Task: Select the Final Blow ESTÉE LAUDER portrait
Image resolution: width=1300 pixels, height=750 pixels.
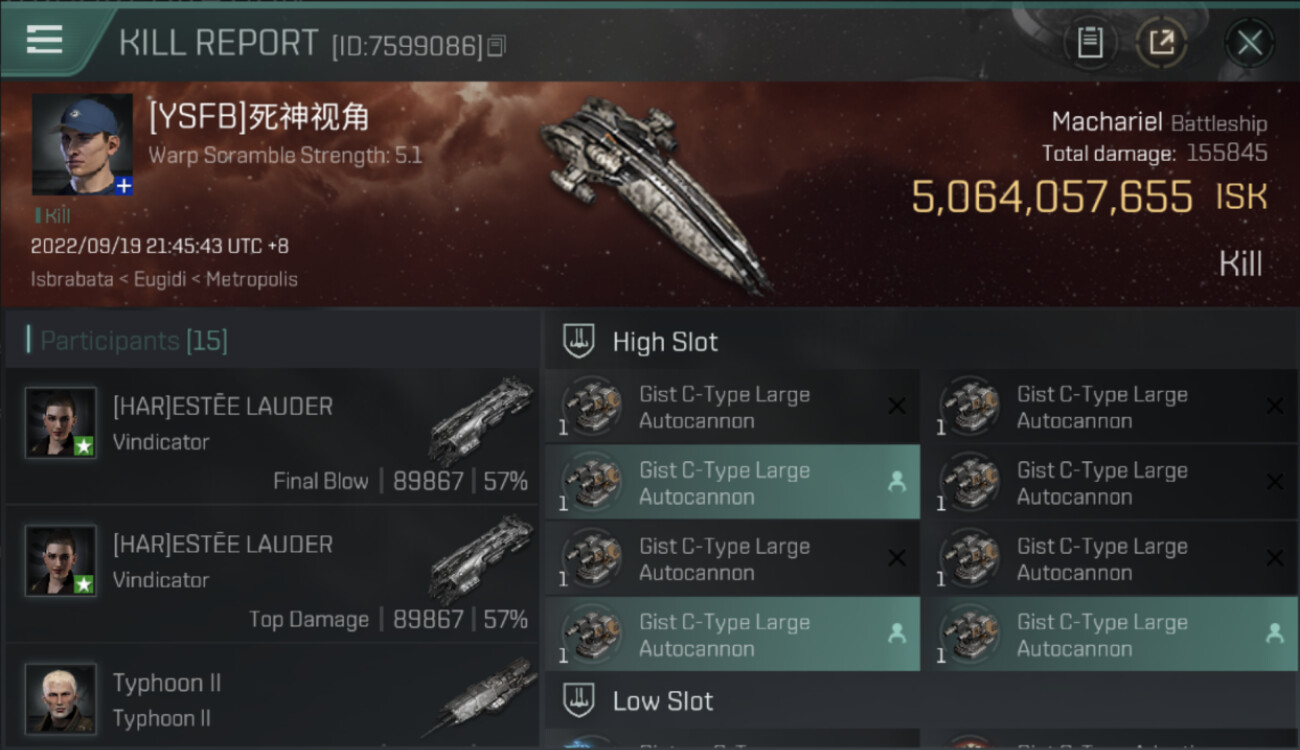Action: click(61, 423)
